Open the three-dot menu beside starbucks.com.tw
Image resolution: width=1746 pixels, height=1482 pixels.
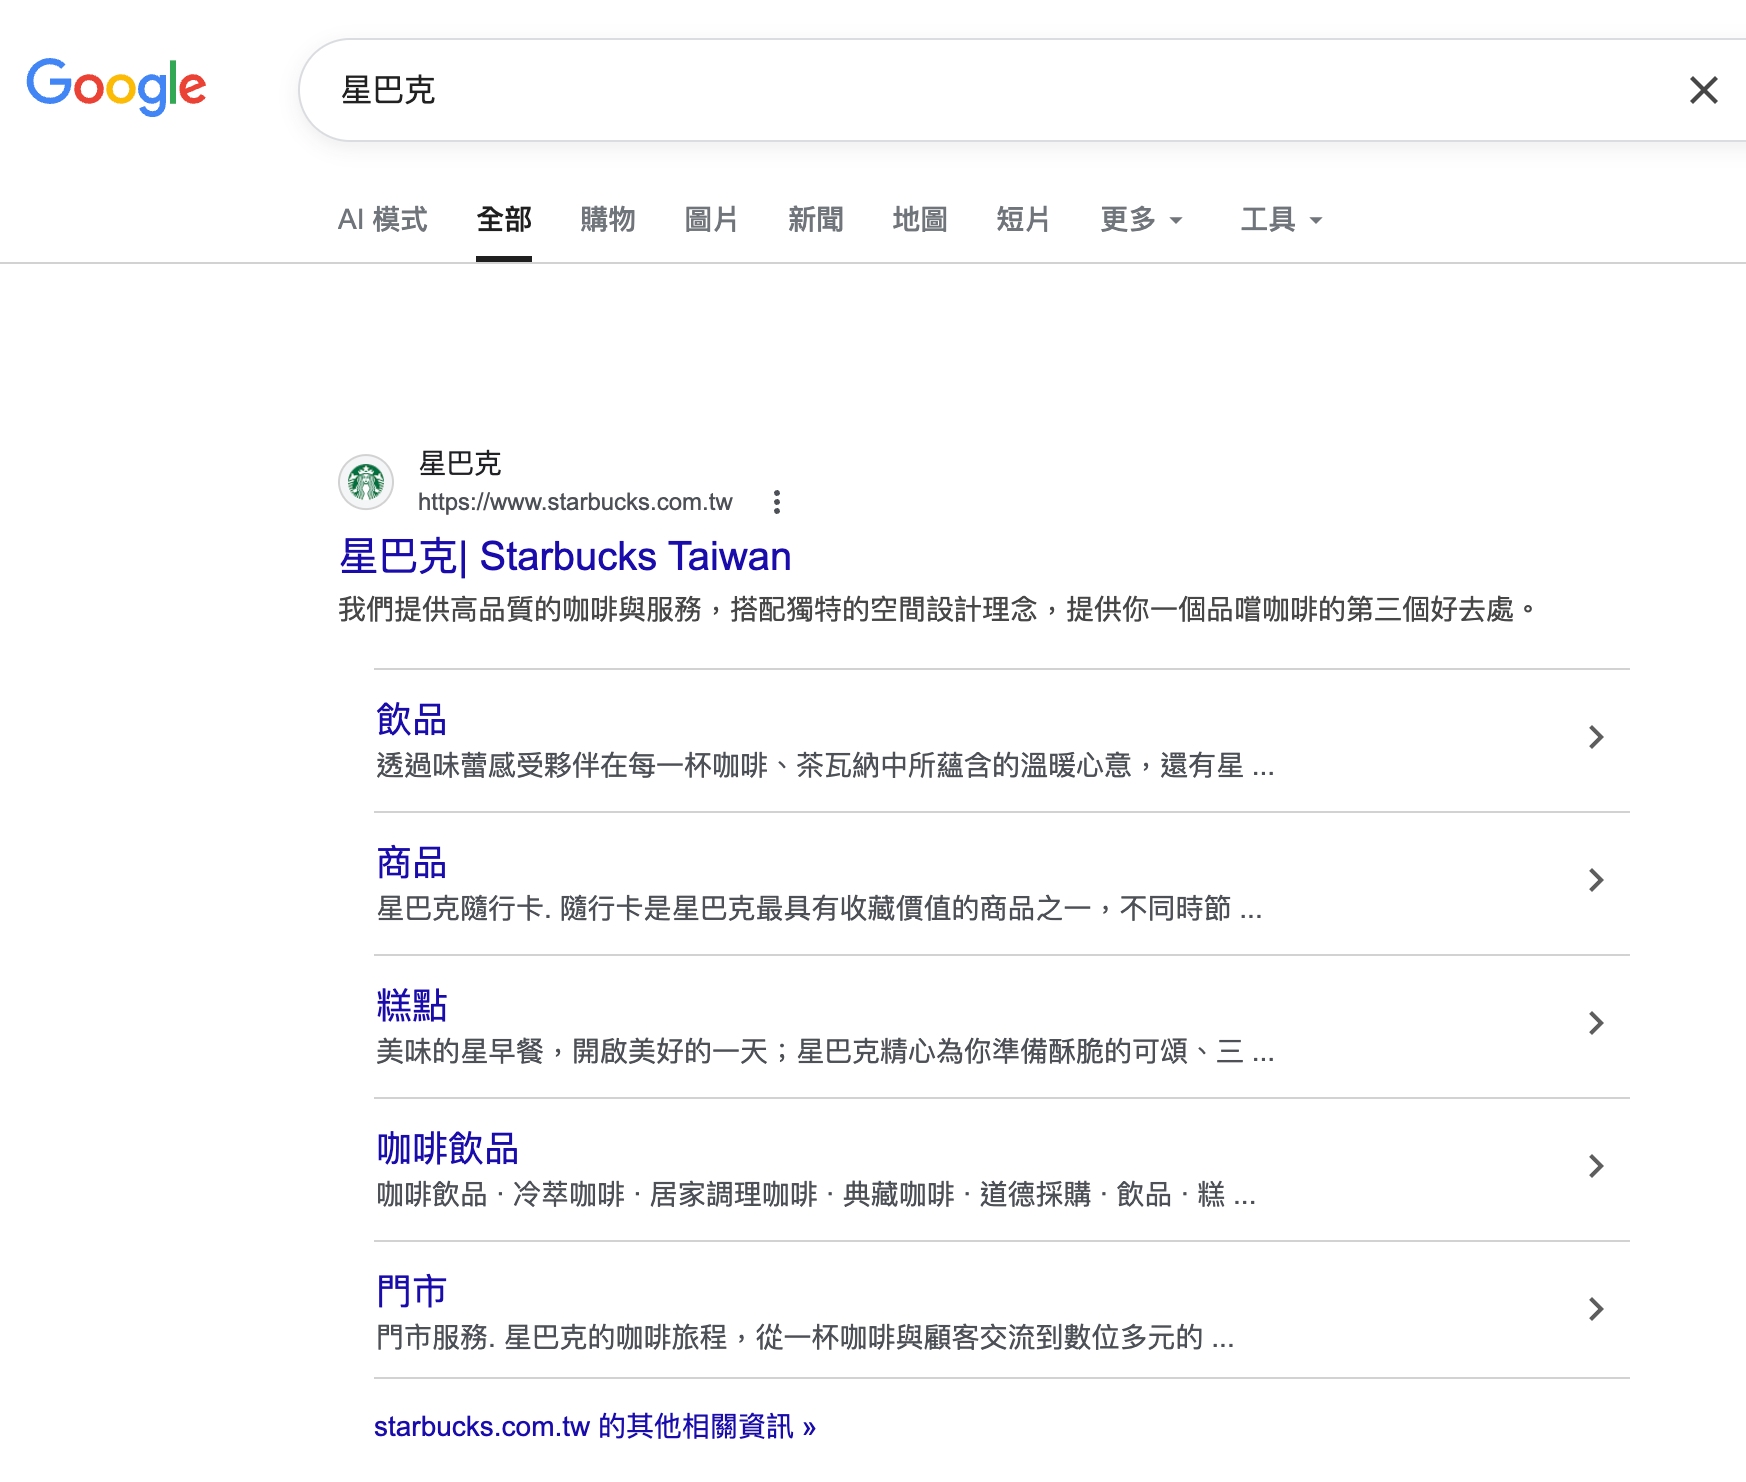coord(777,503)
